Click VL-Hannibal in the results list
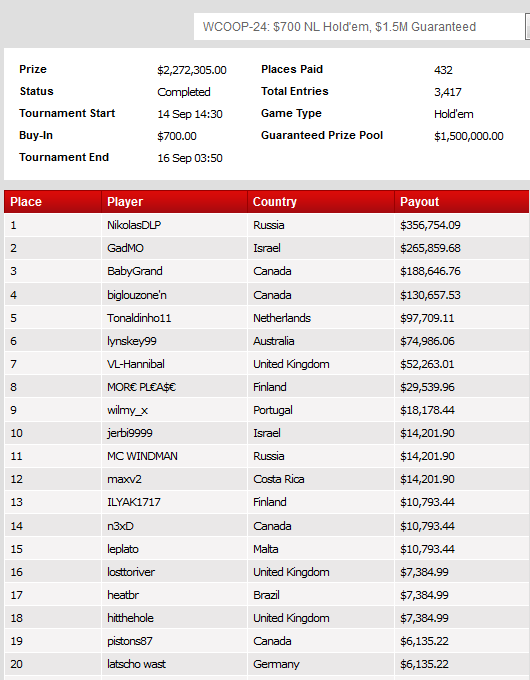 coord(136,364)
